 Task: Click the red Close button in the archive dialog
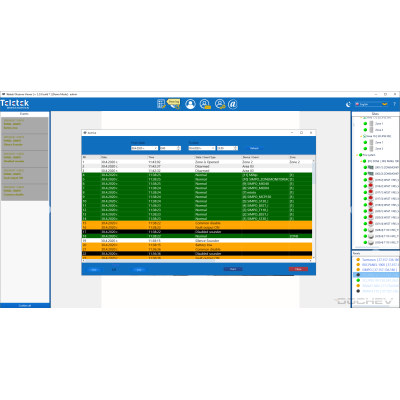(x=298, y=269)
